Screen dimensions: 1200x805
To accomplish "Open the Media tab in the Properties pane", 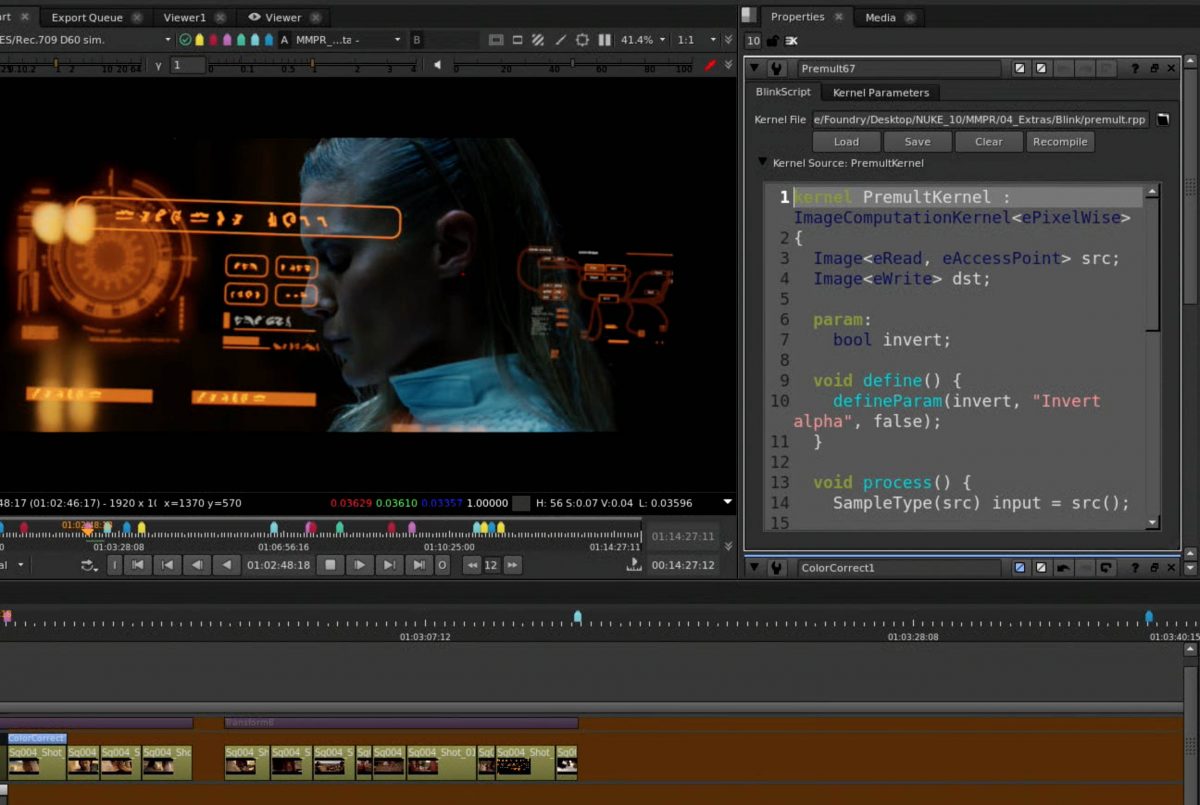I will click(x=878, y=17).
